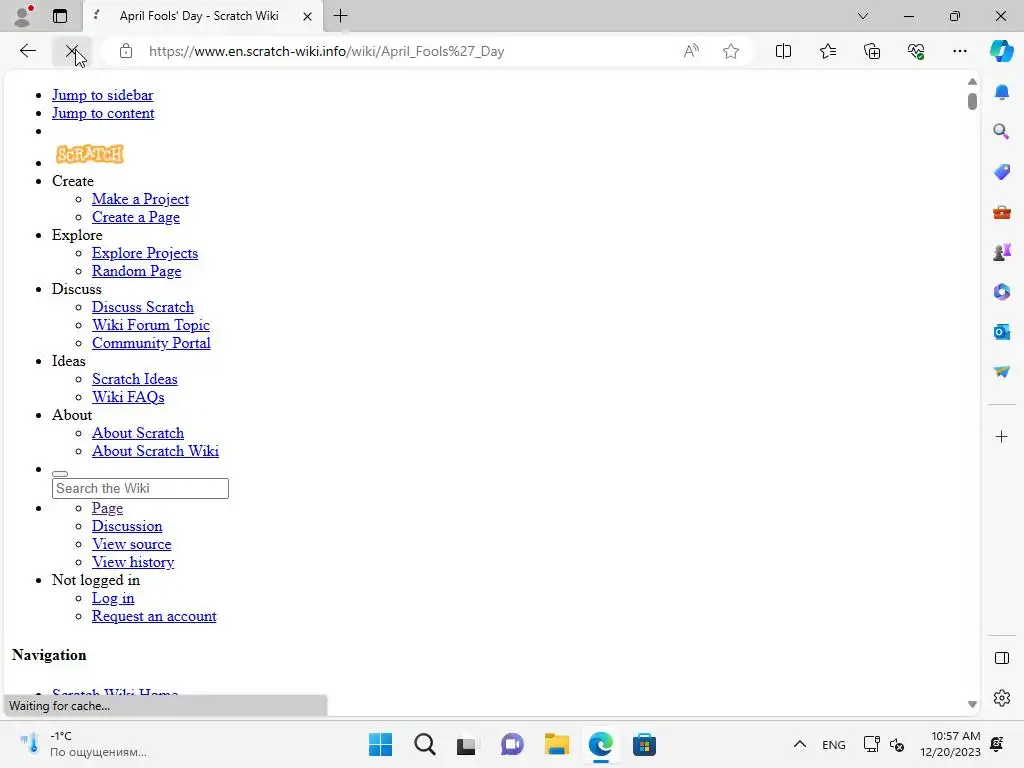
Task: Follow Jump to content link
Action: 103,113
